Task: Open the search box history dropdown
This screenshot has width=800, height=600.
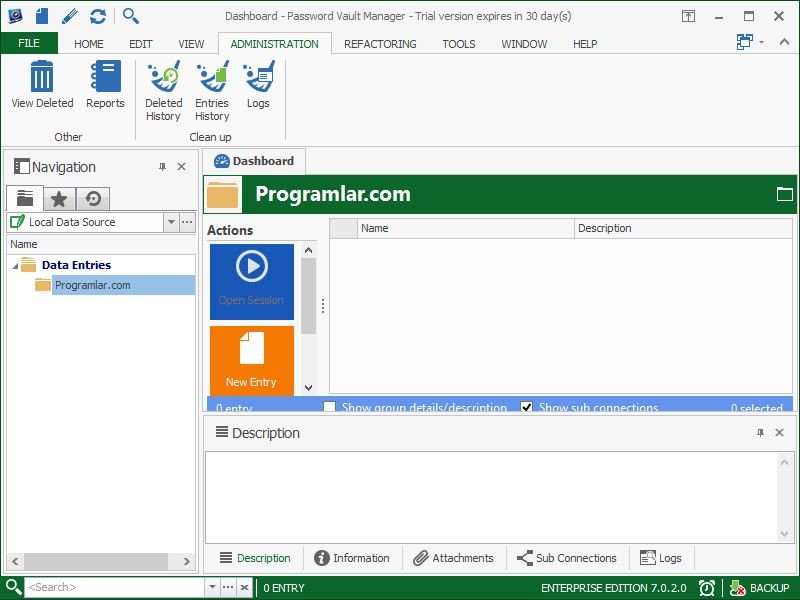Action: tap(212, 587)
